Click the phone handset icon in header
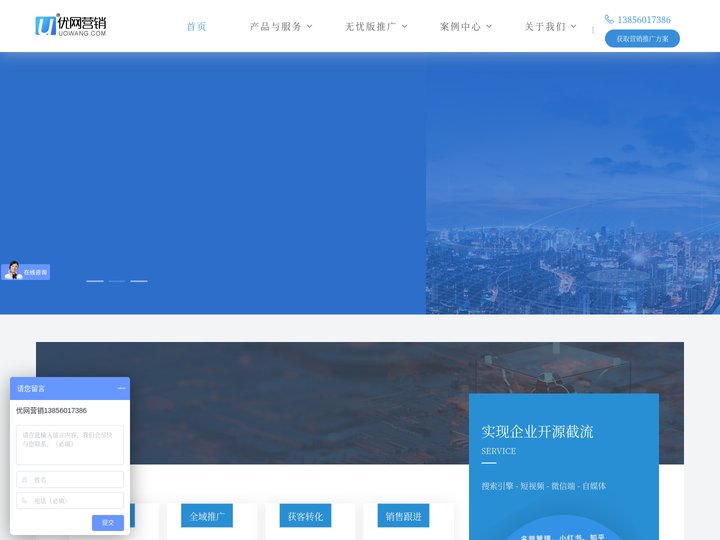 (609, 19)
